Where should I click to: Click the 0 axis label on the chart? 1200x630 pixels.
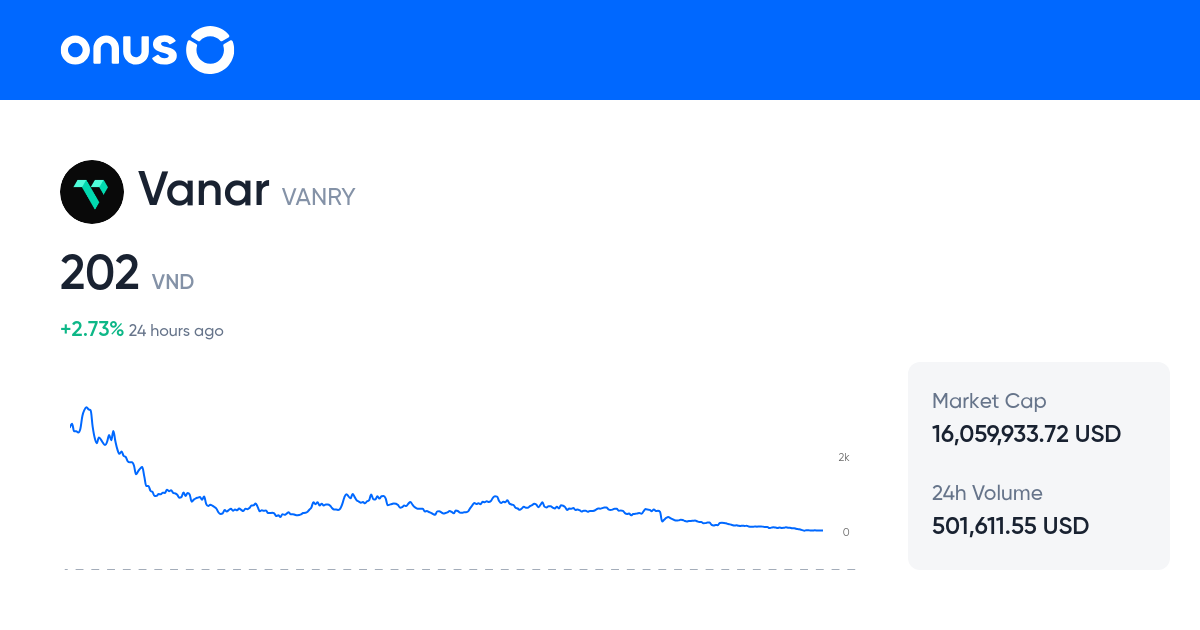coord(845,532)
